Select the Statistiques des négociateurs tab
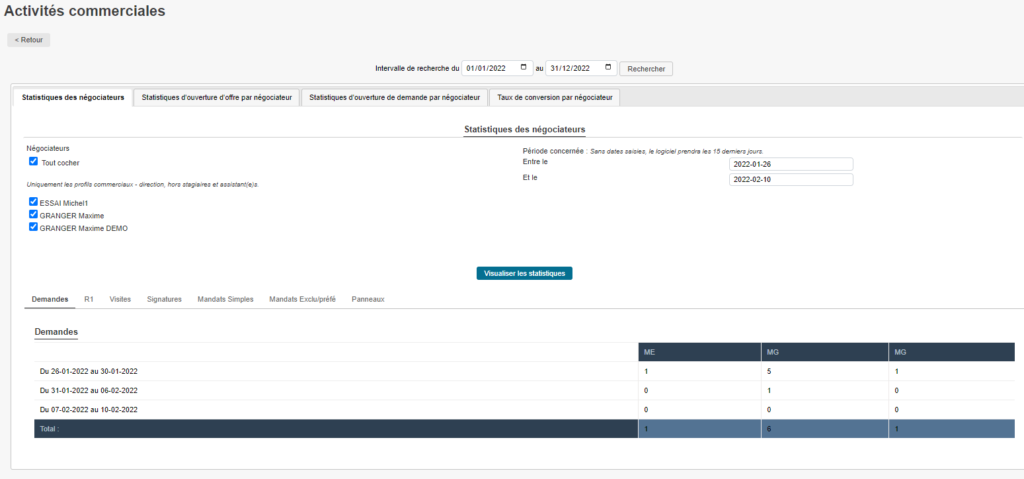 pos(73,97)
